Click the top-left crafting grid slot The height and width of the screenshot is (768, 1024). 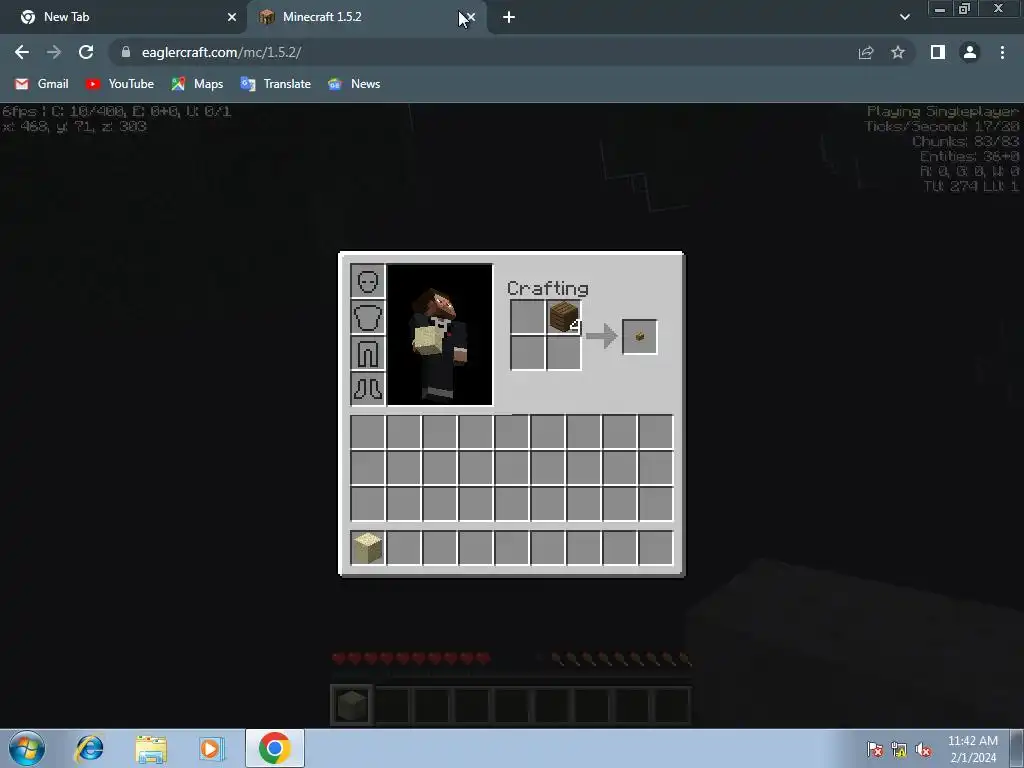pyautogui.click(x=527, y=317)
